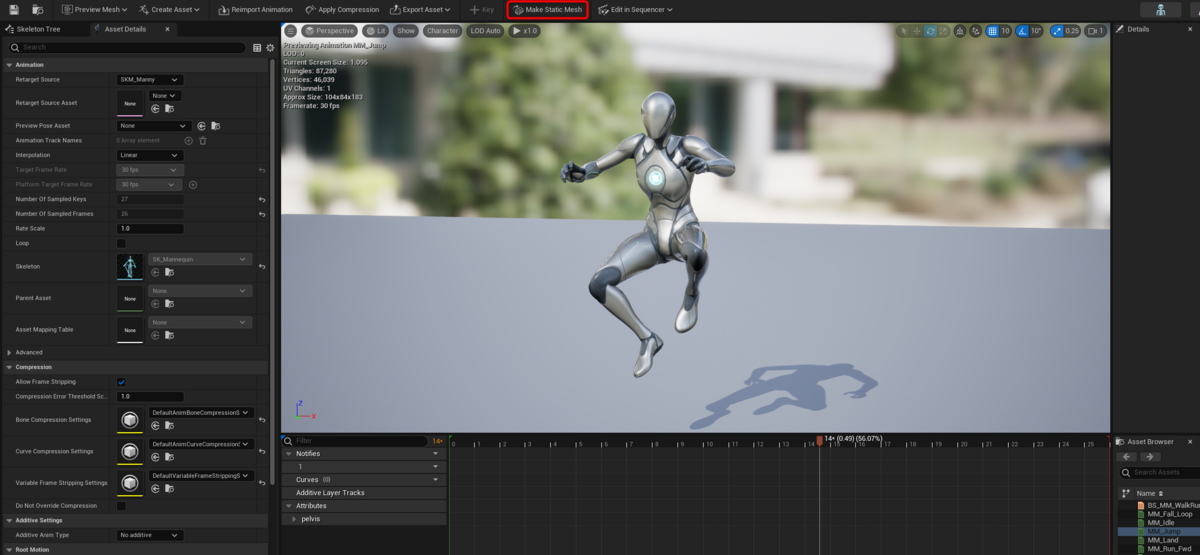Toggle Do Not Override Compression checkbox
The width and height of the screenshot is (1200, 555).
[122, 506]
